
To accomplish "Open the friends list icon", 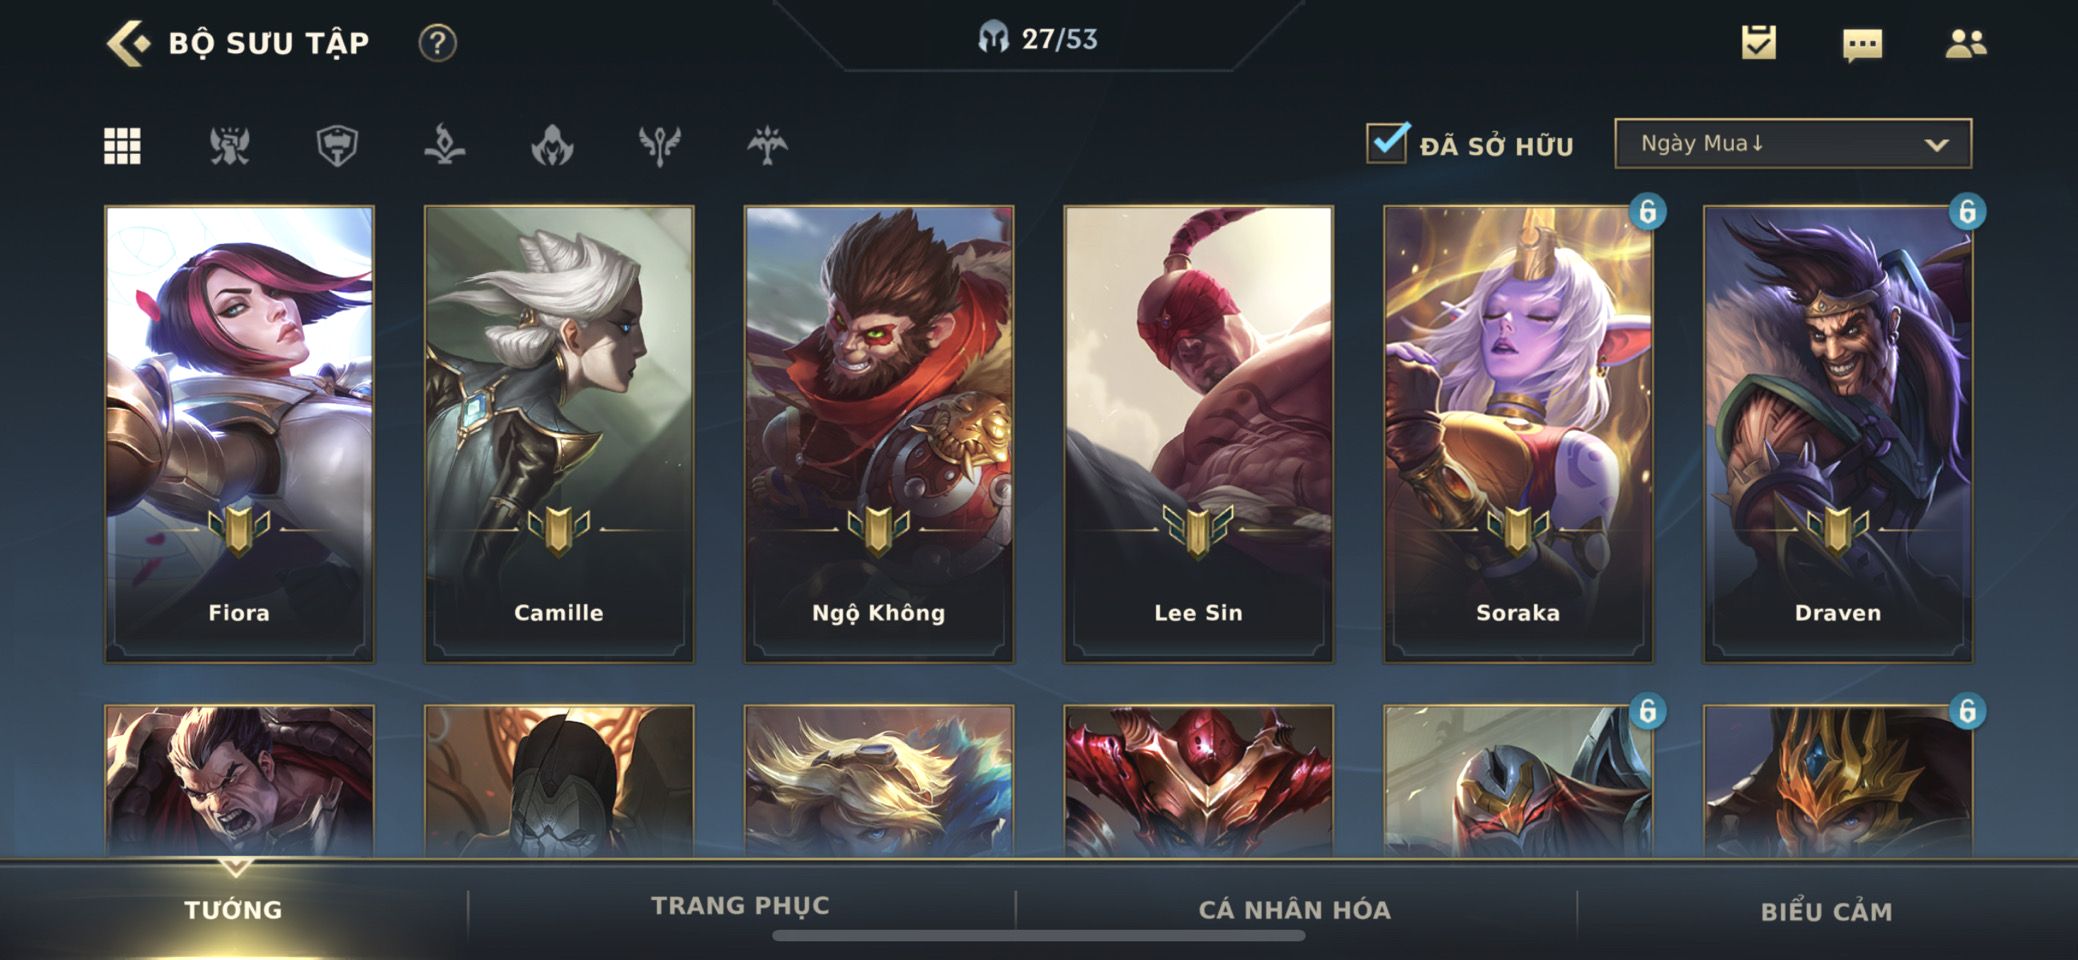I will tap(1966, 43).
